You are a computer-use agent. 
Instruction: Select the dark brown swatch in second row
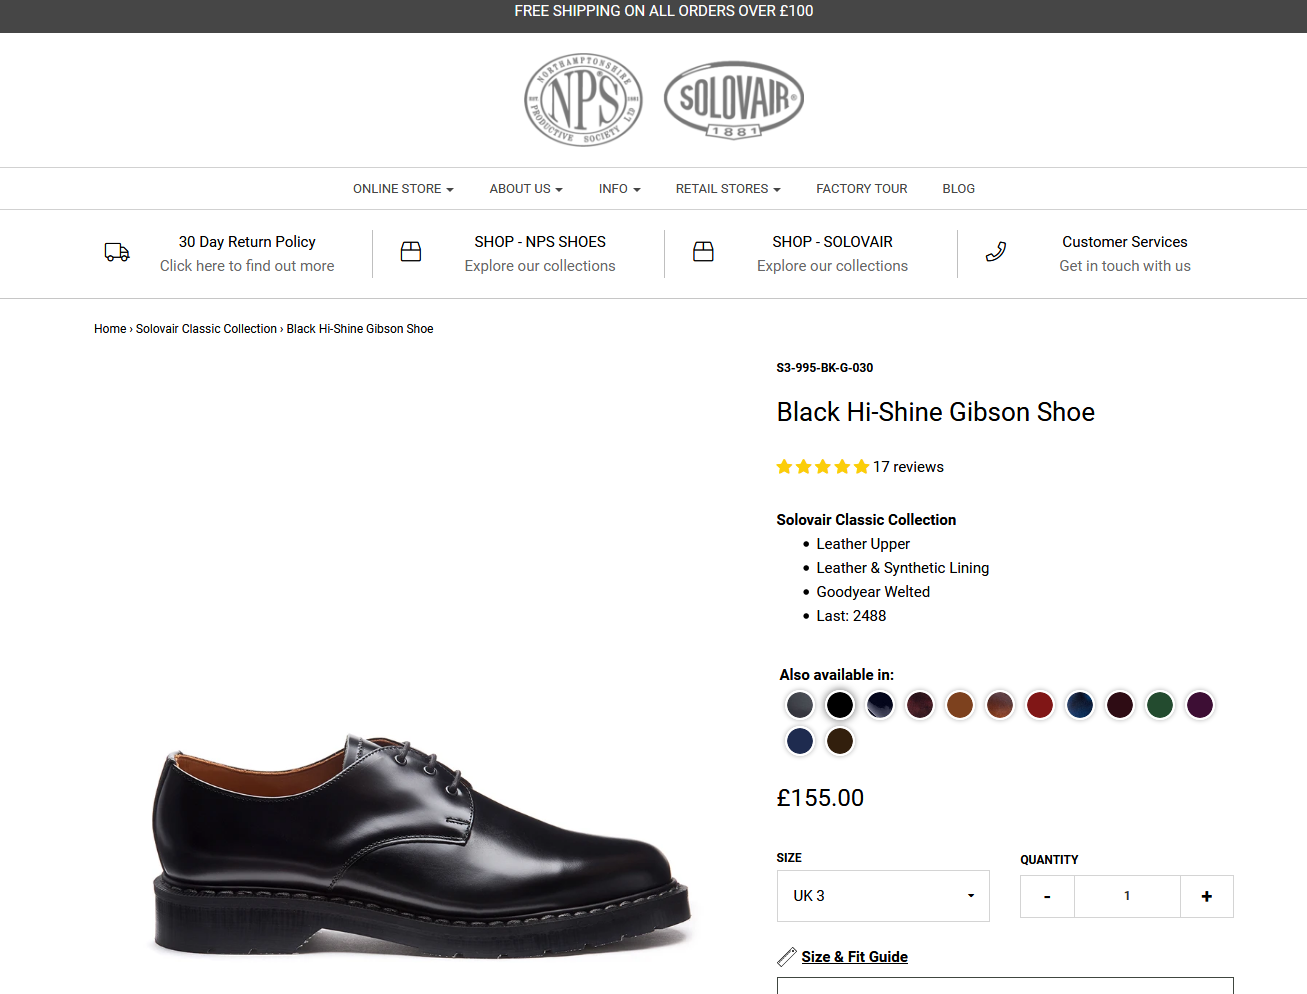click(840, 741)
